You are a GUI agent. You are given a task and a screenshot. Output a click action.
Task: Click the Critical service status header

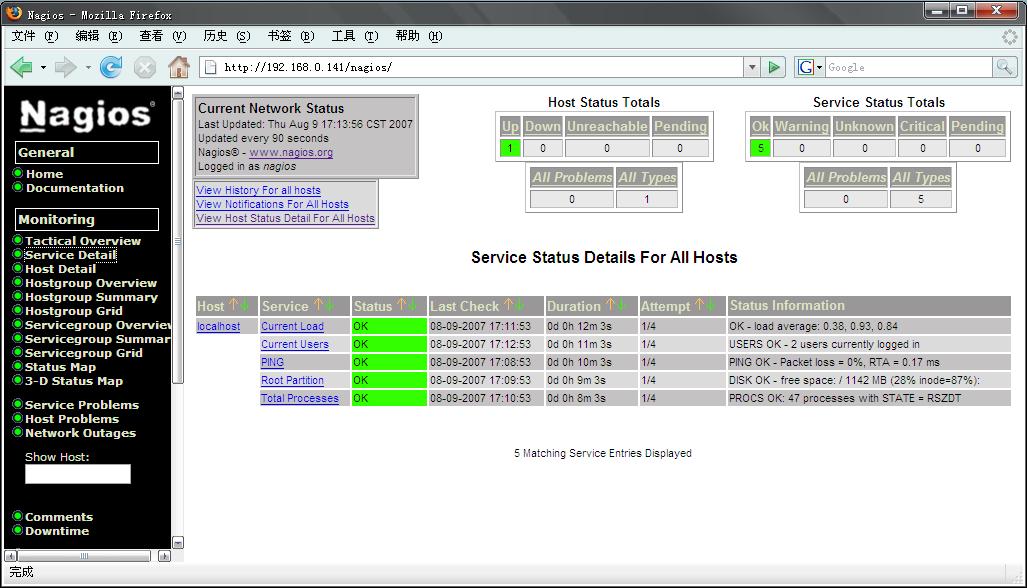[x=922, y=126]
